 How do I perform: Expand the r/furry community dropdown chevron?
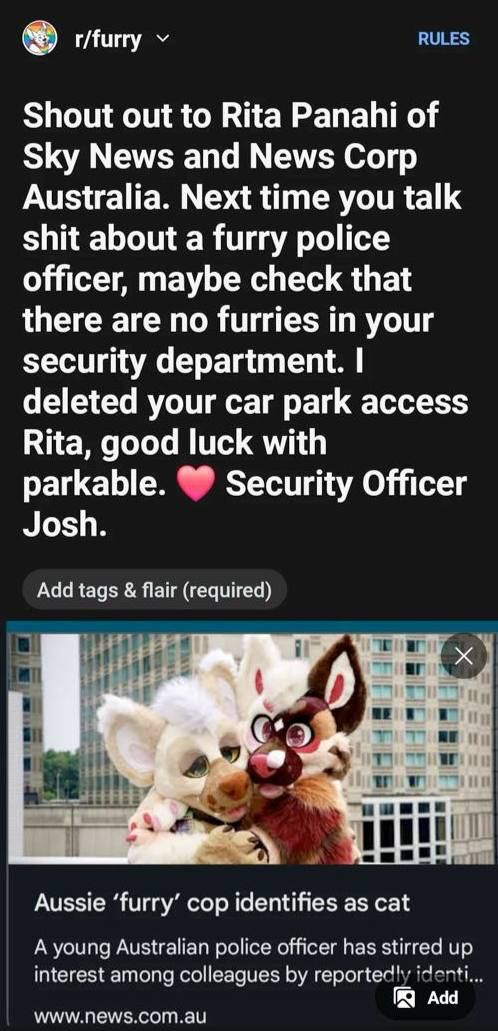[162, 39]
